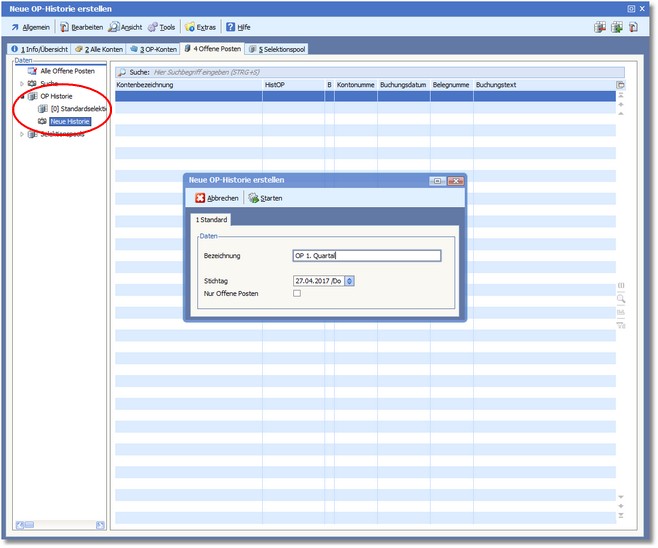Open the Hilfe menu

(x=238, y=27)
